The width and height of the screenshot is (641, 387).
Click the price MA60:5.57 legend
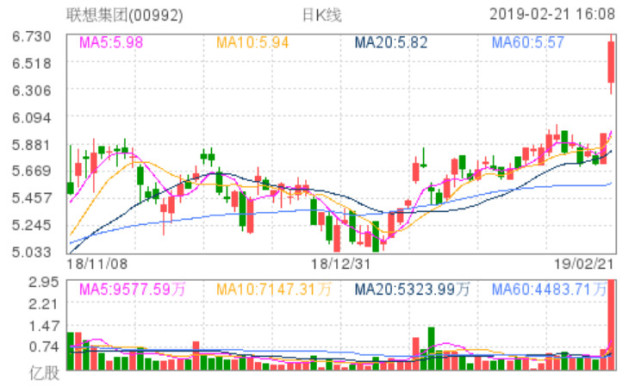click(528, 43)
